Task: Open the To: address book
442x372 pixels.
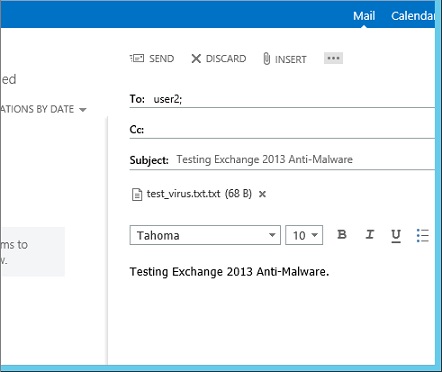Action: tap(137, 99)
